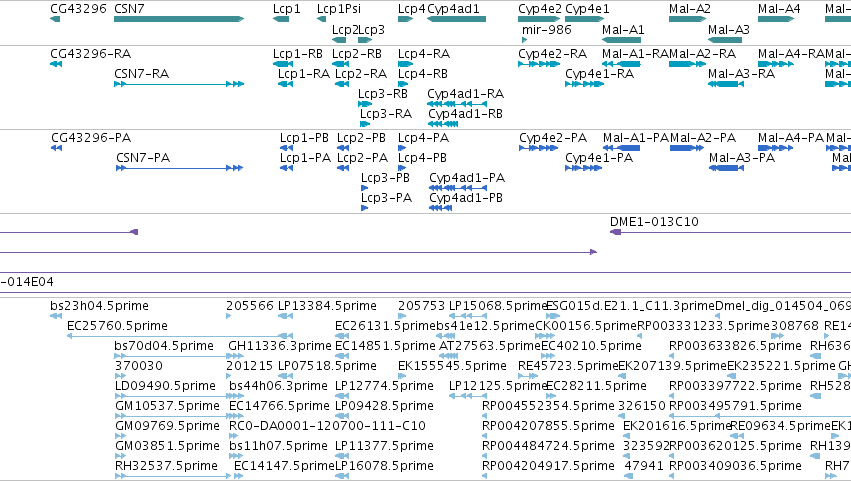Open transcript Lcp3-RB label

pos(383,94)
